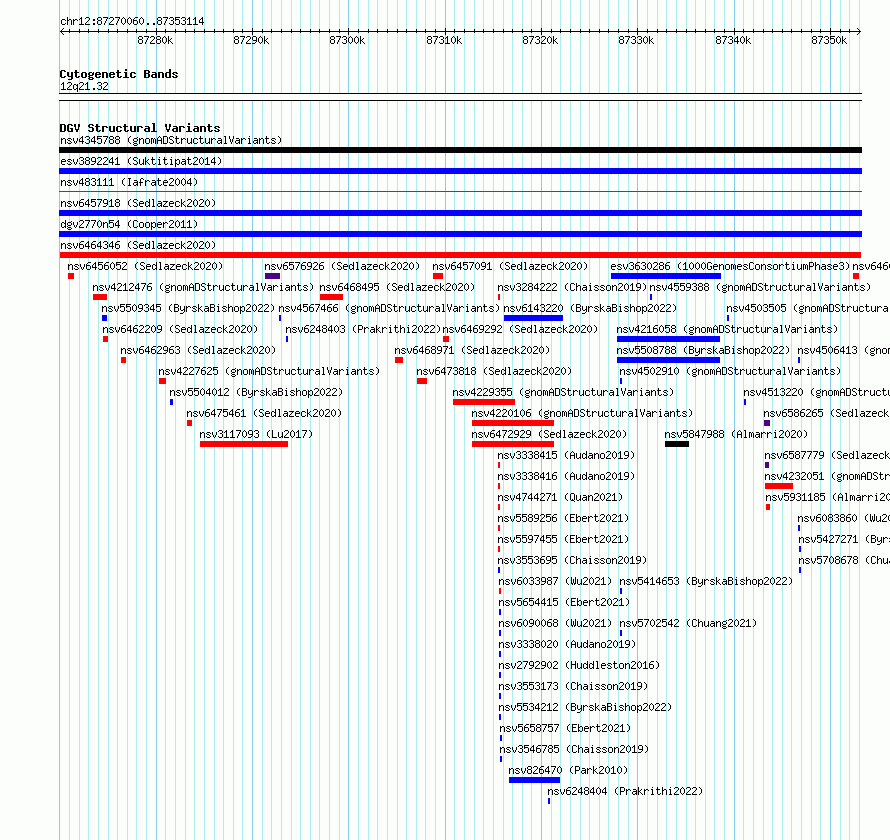This screenshot has height=840, width=890.
Task: Click the red nsv4232051 variant bar
Action: click(x=779, y=486)
